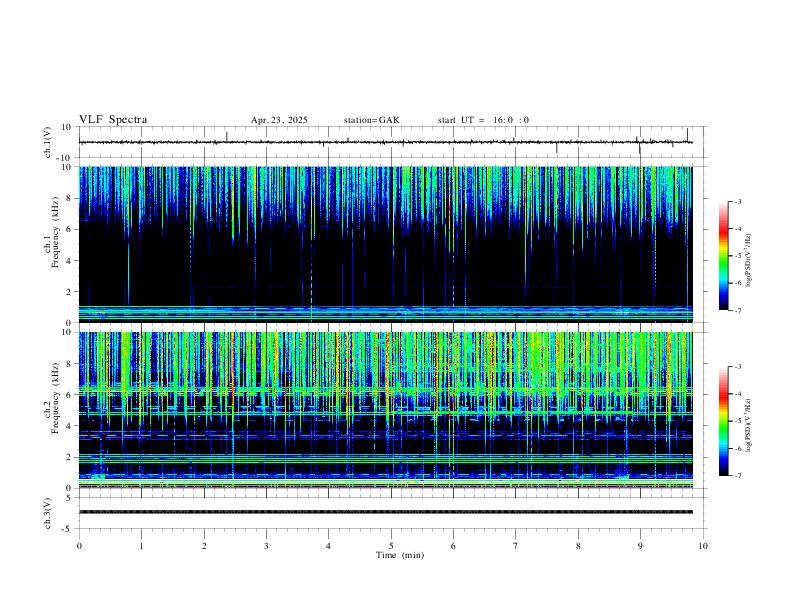
Task: Select the date text "Apr. 23, 2025"
Action: (x=279, y=120)
